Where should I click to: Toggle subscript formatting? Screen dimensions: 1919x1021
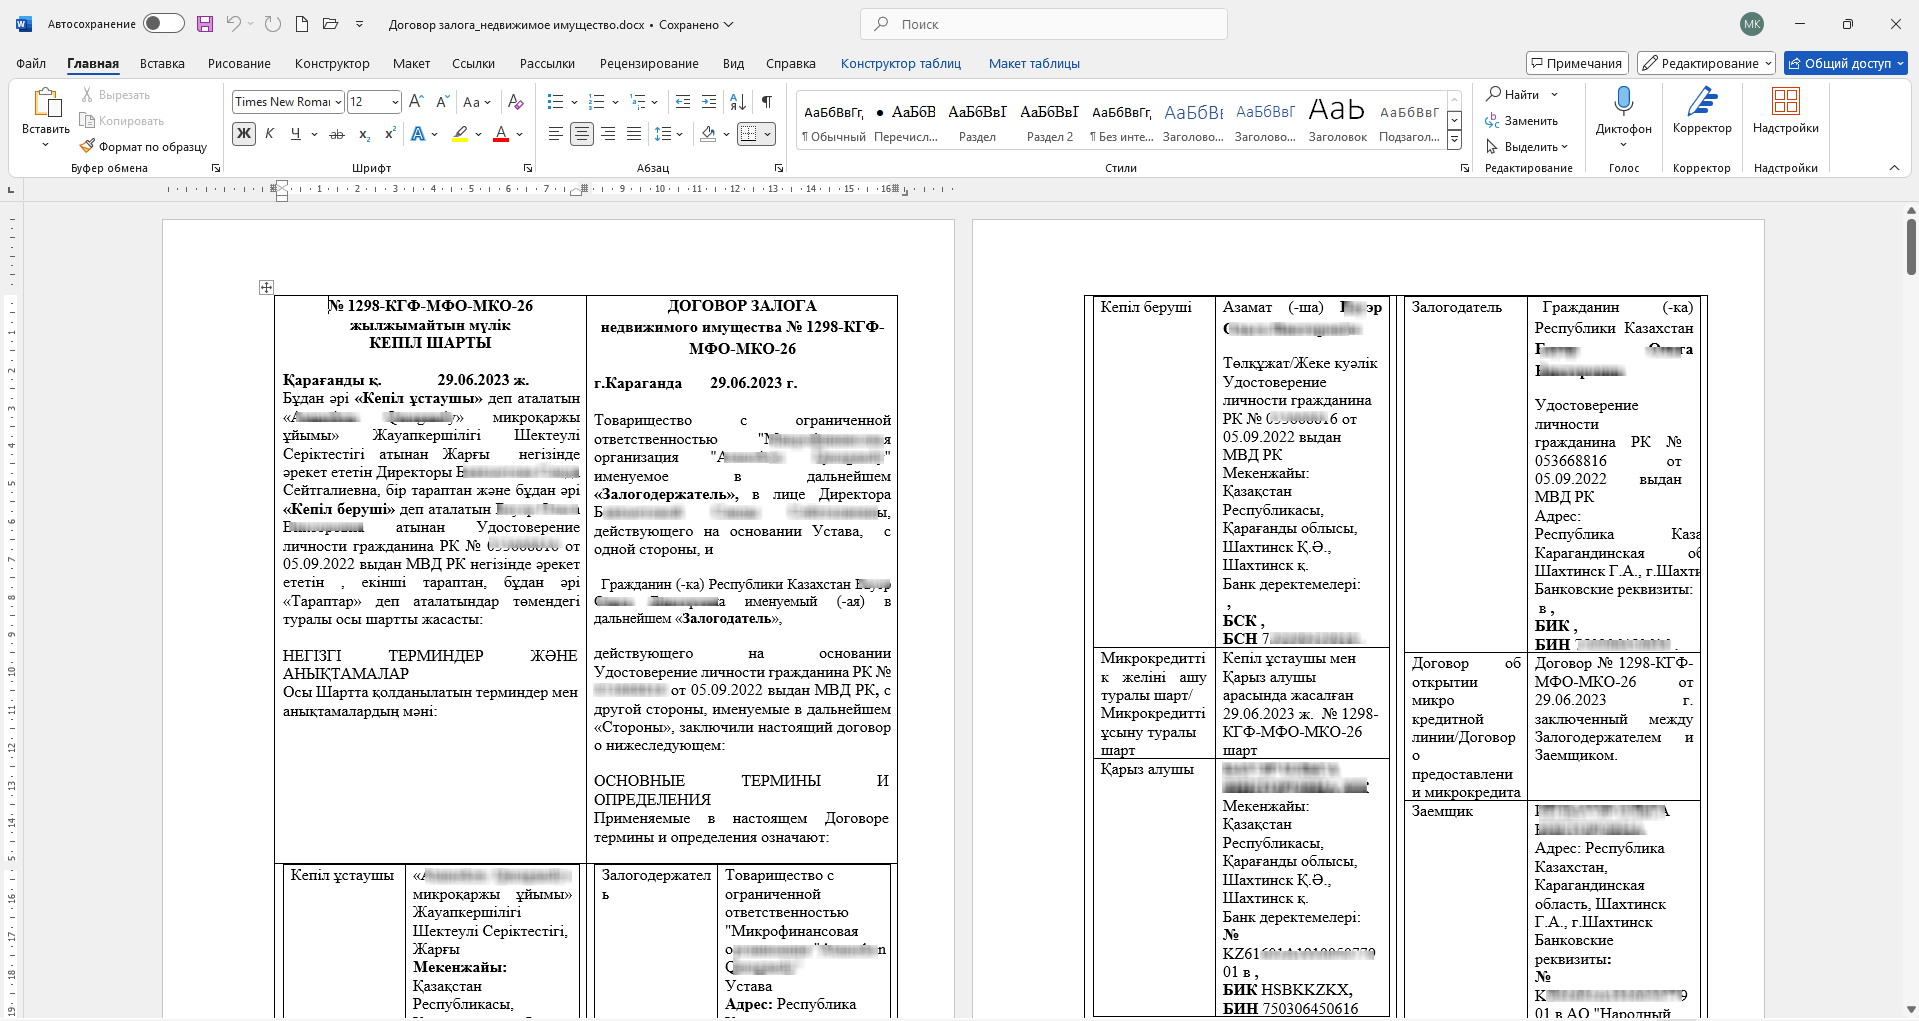(x=364, y=134)
